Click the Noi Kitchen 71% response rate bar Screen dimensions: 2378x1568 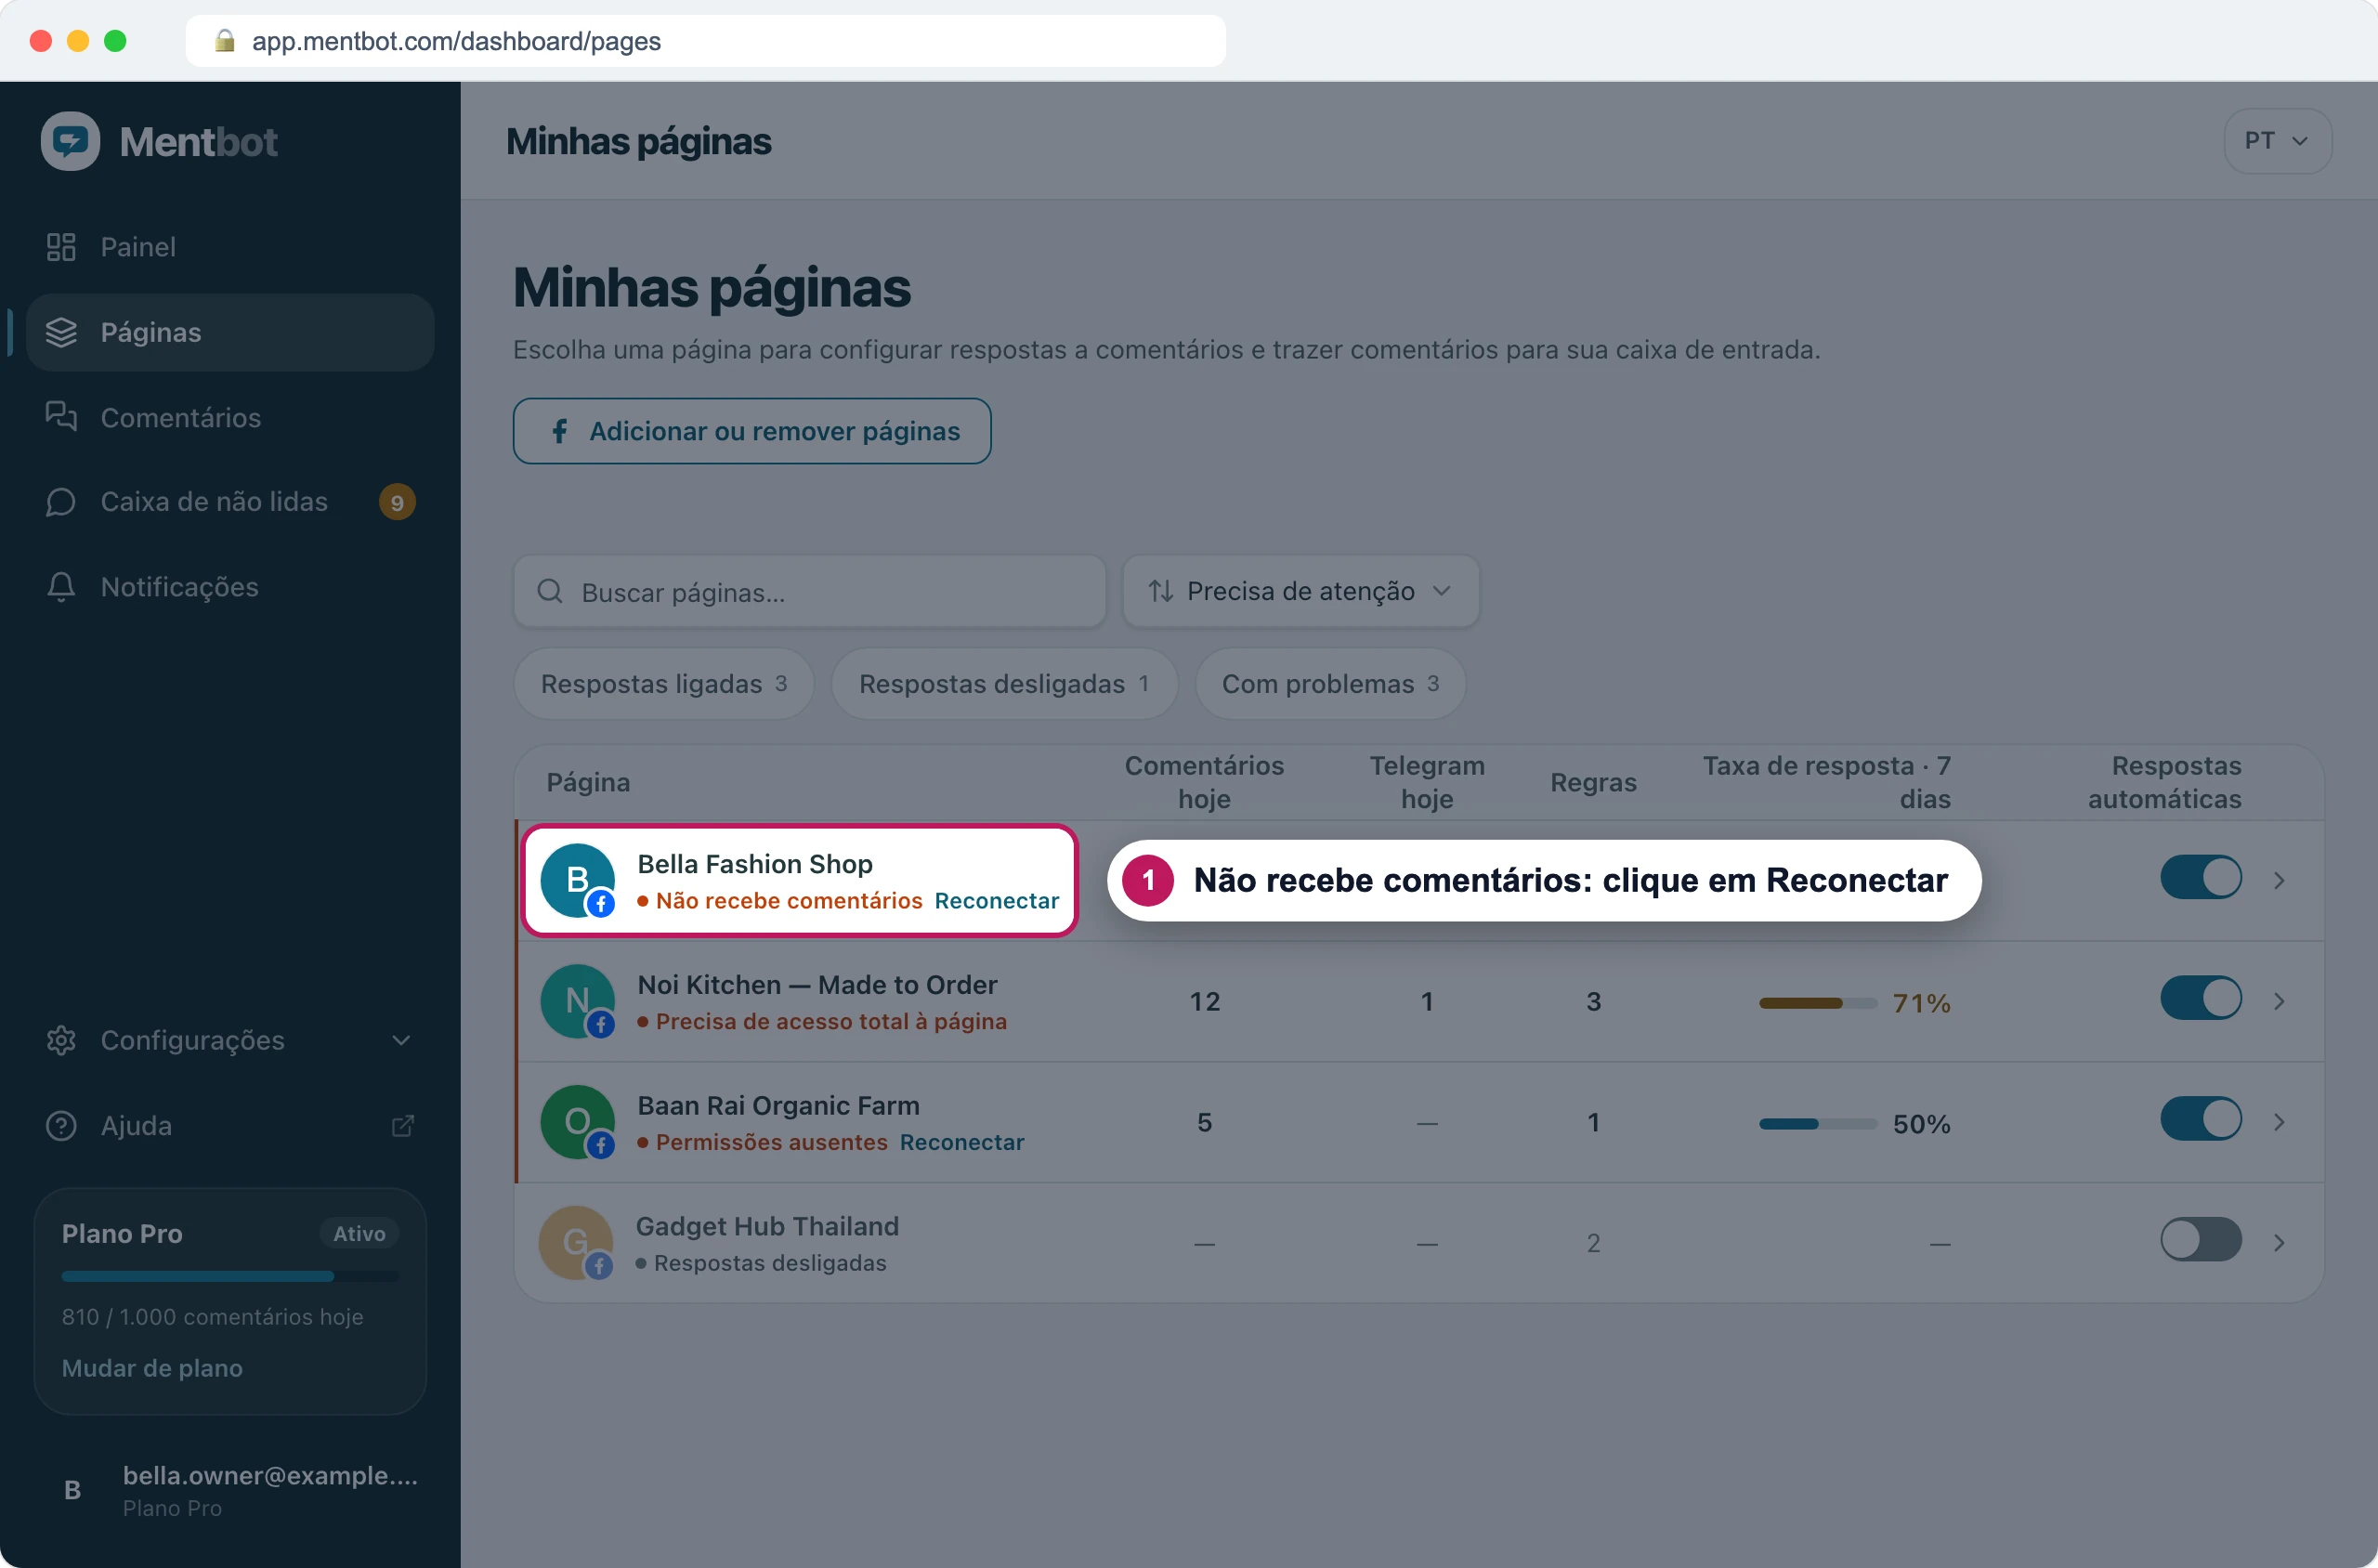(x=1817, y=1003)
